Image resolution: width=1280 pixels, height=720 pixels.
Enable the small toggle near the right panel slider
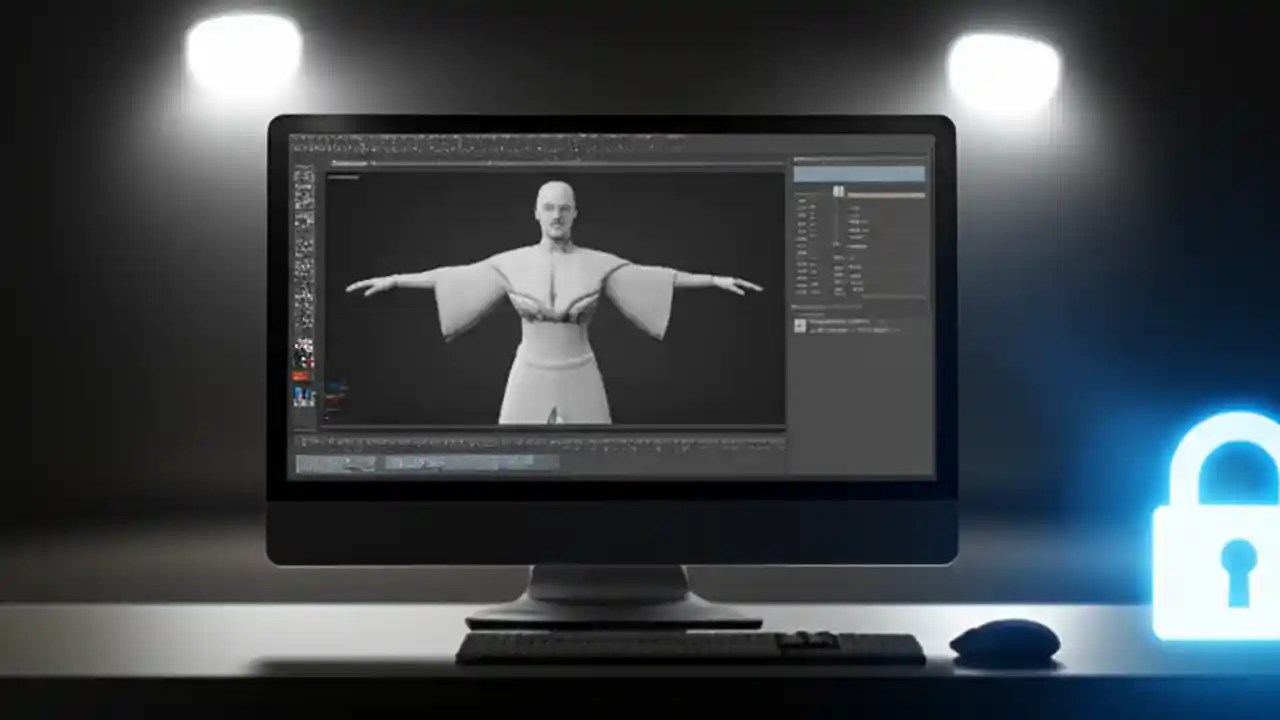tap(840, 191)
